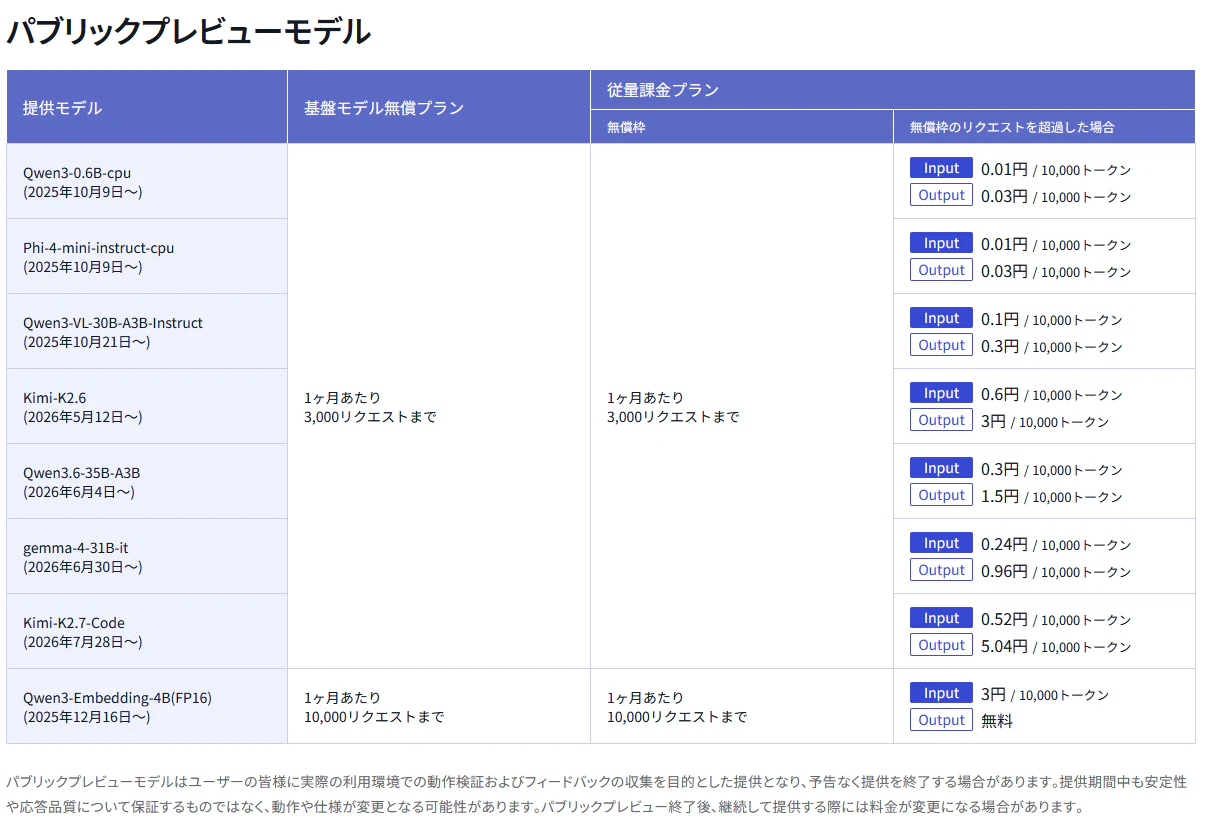
Task: Select the Qwen3-Embedding-4B(FP16) model cell
Action: point(147,706)
